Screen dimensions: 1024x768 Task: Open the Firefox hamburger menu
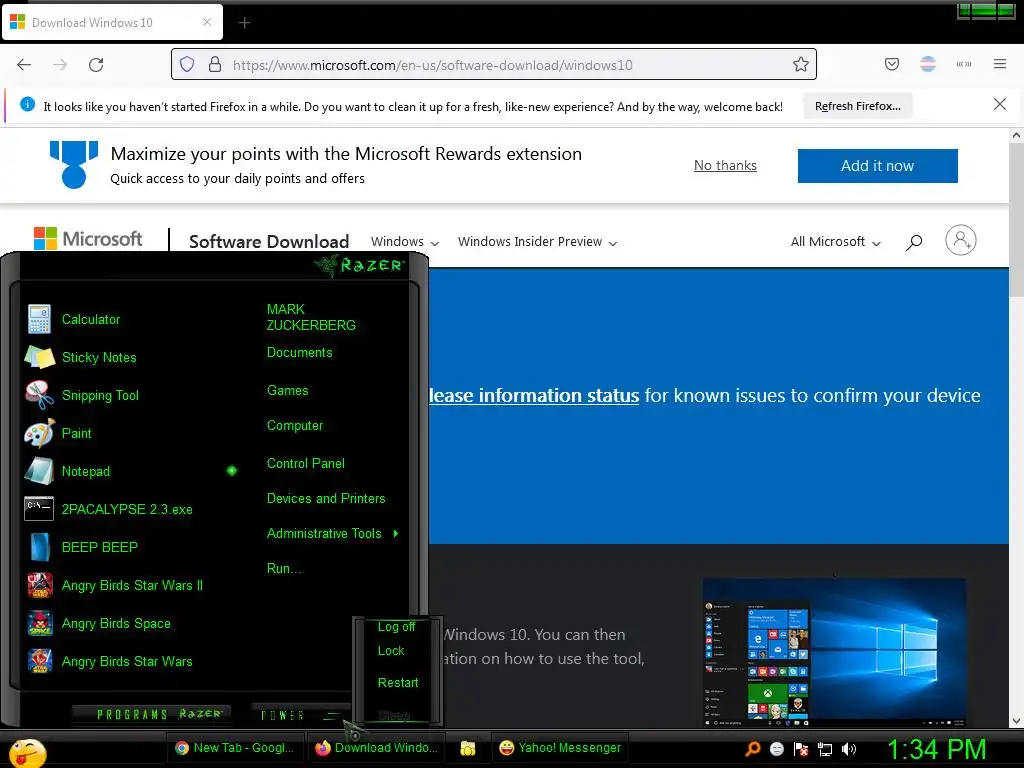pyautogui.click(x=999, y=64)
